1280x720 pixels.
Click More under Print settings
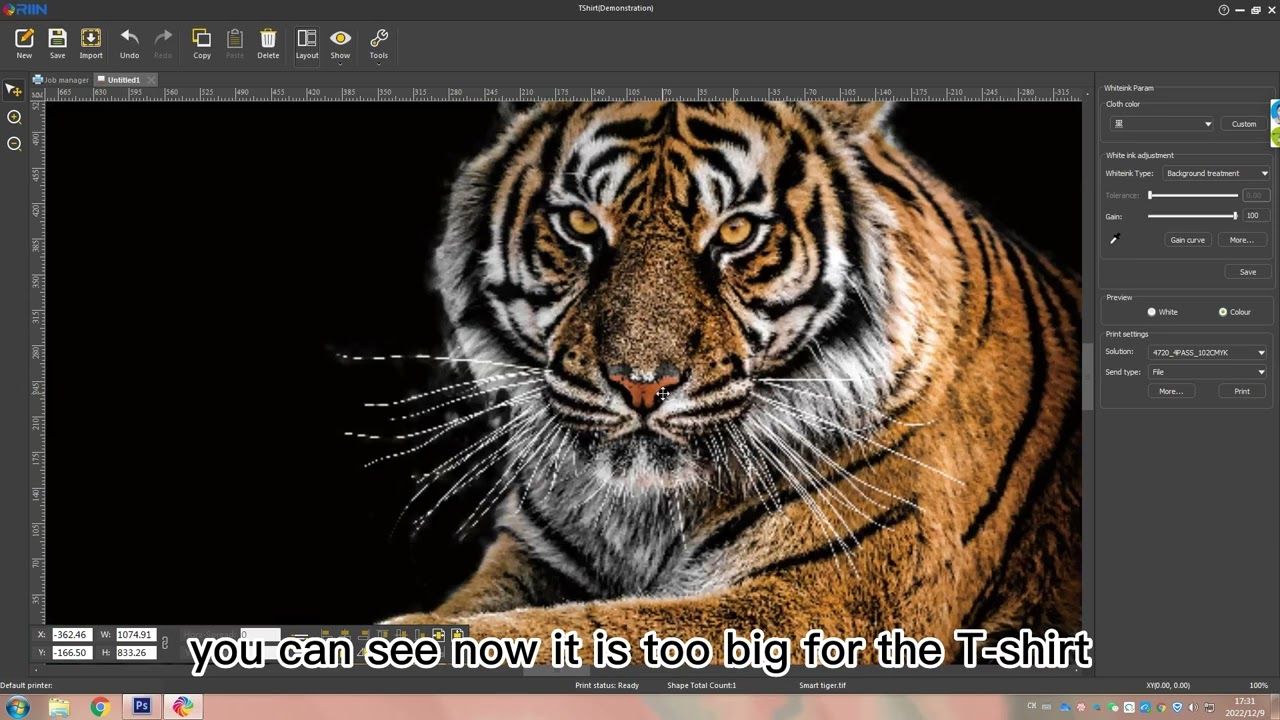tap(1171, 392)
